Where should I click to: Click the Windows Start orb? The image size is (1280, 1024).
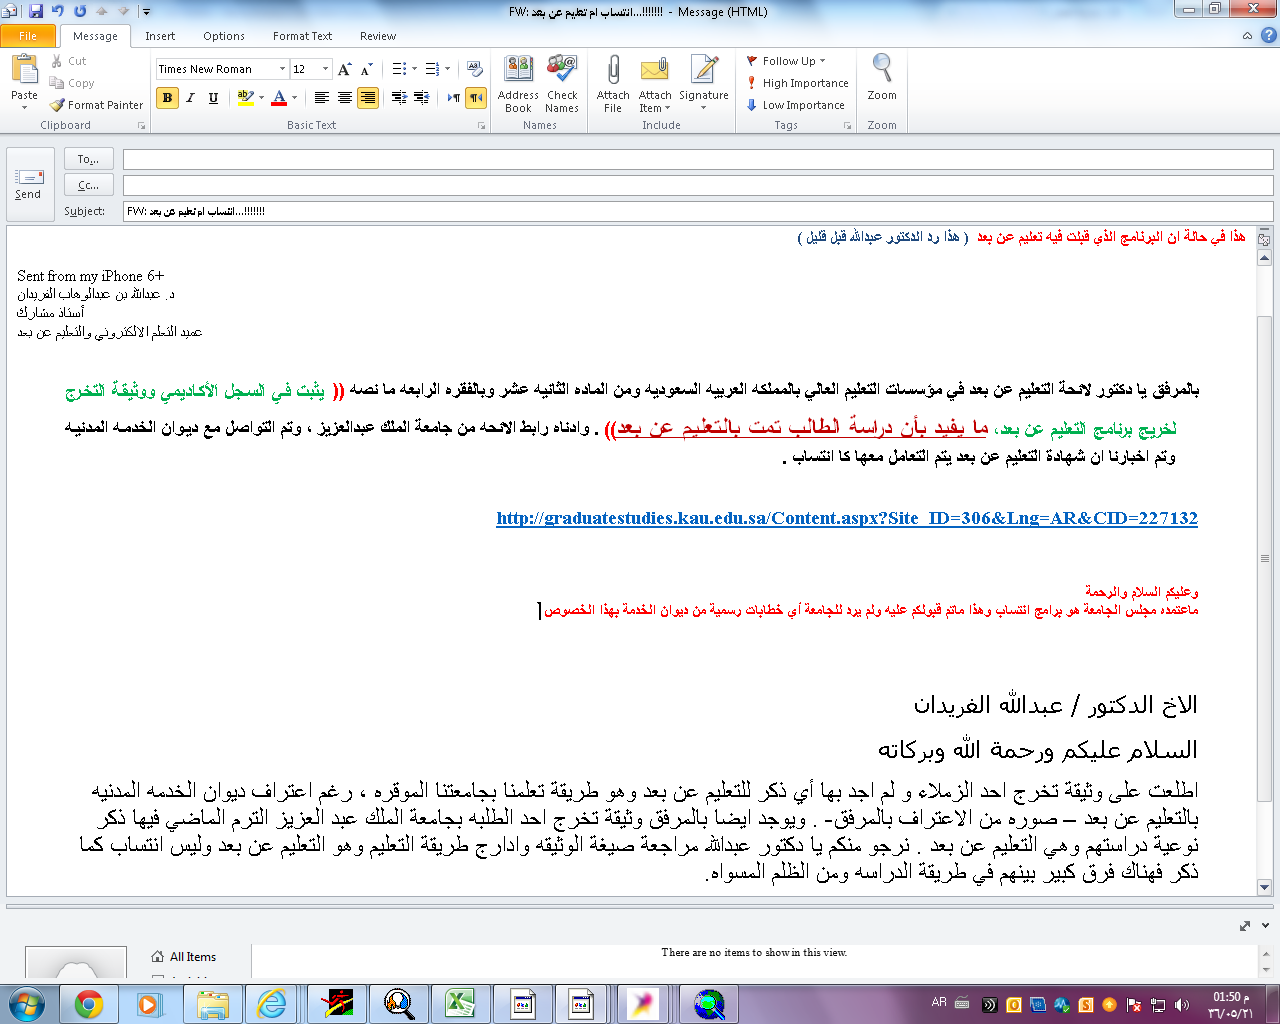[x=27, y=1004]
